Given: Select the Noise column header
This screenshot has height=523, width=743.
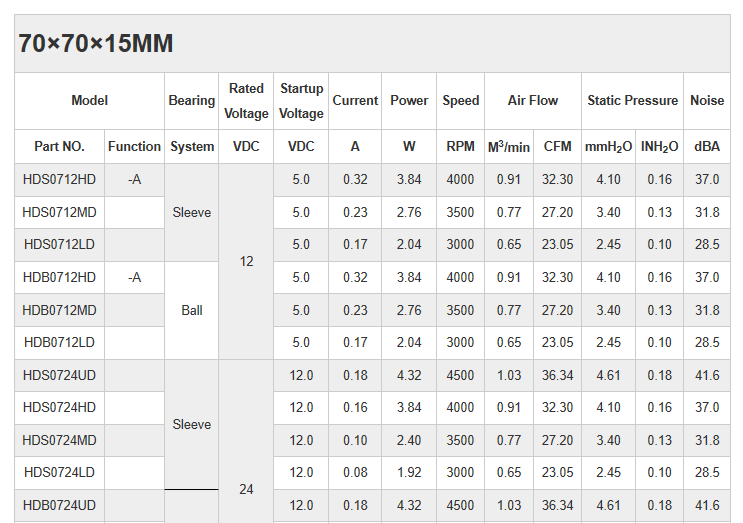Looking at the screenshot, I should click(707, 100).
